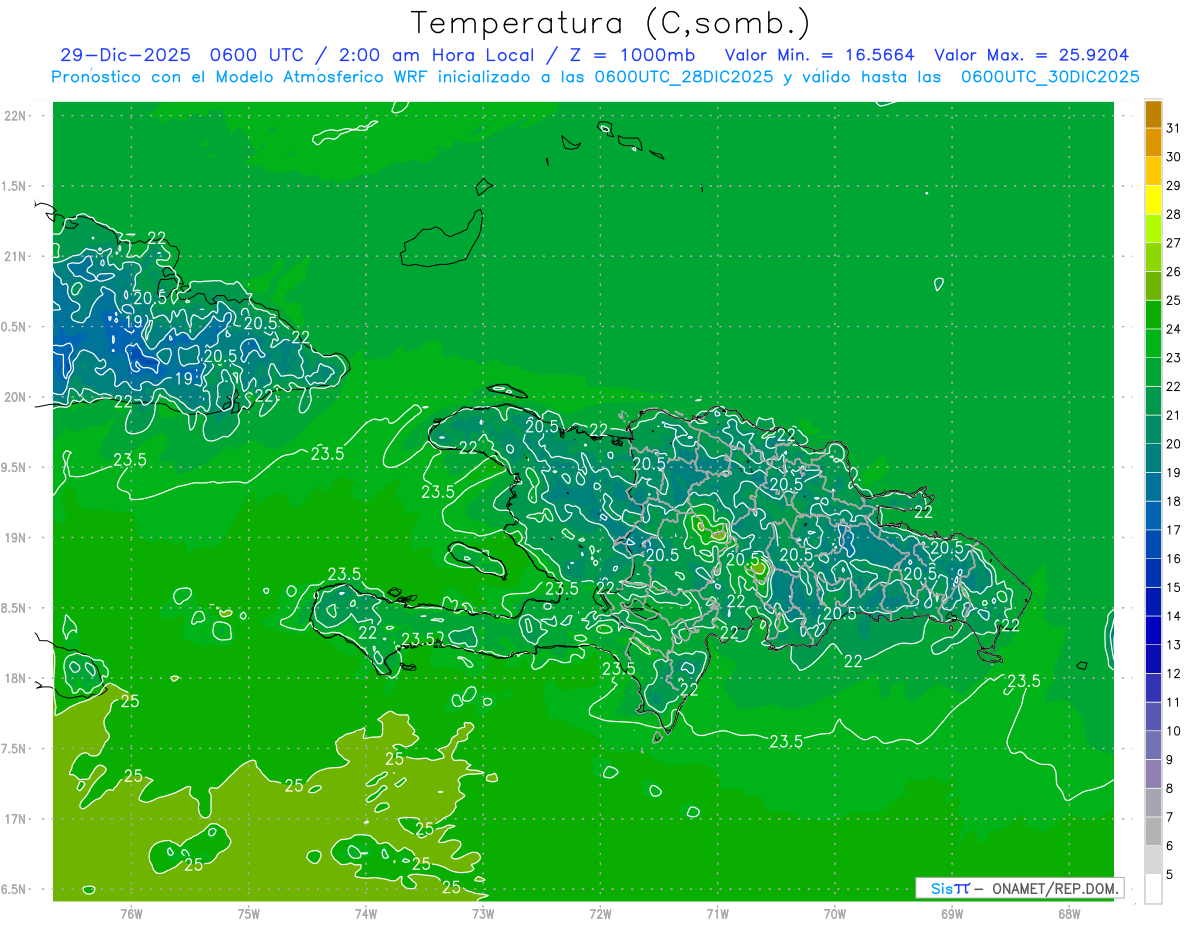Image resolution: width=1200 pixels, height=927 pixels.
Task: Click the colorbar scale label '10'
Action: (1173, 730)
